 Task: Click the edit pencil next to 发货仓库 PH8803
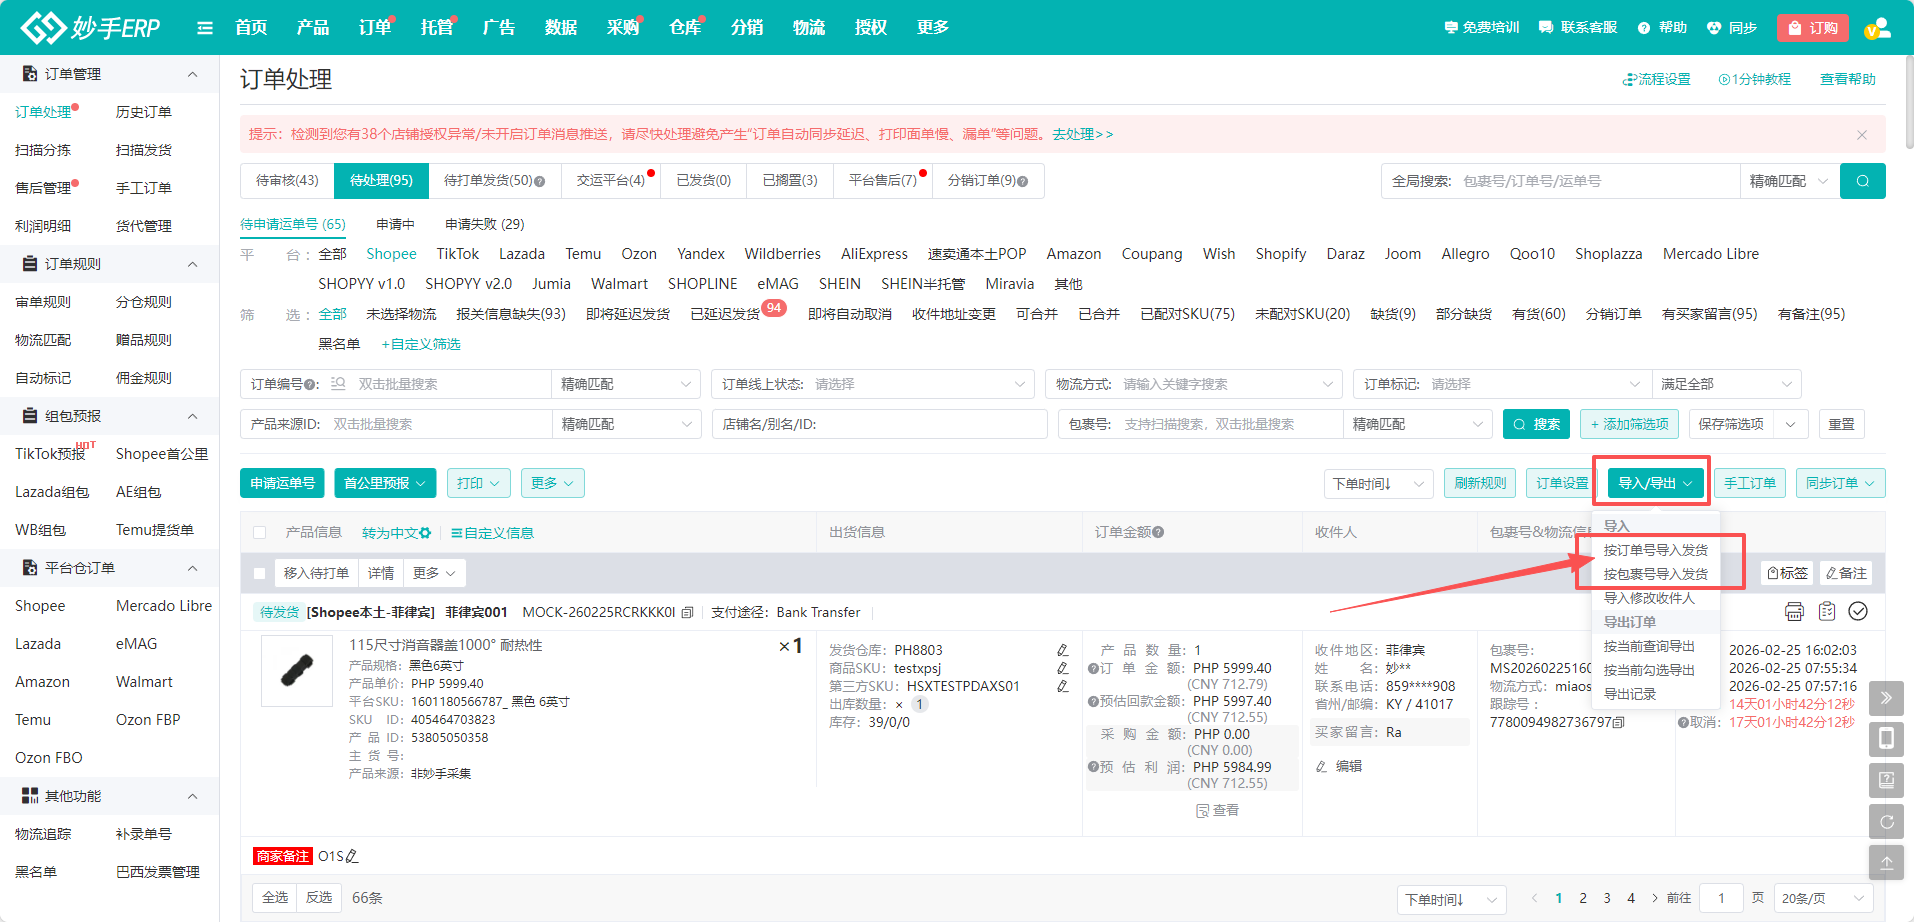click(x=1062, y=650)
